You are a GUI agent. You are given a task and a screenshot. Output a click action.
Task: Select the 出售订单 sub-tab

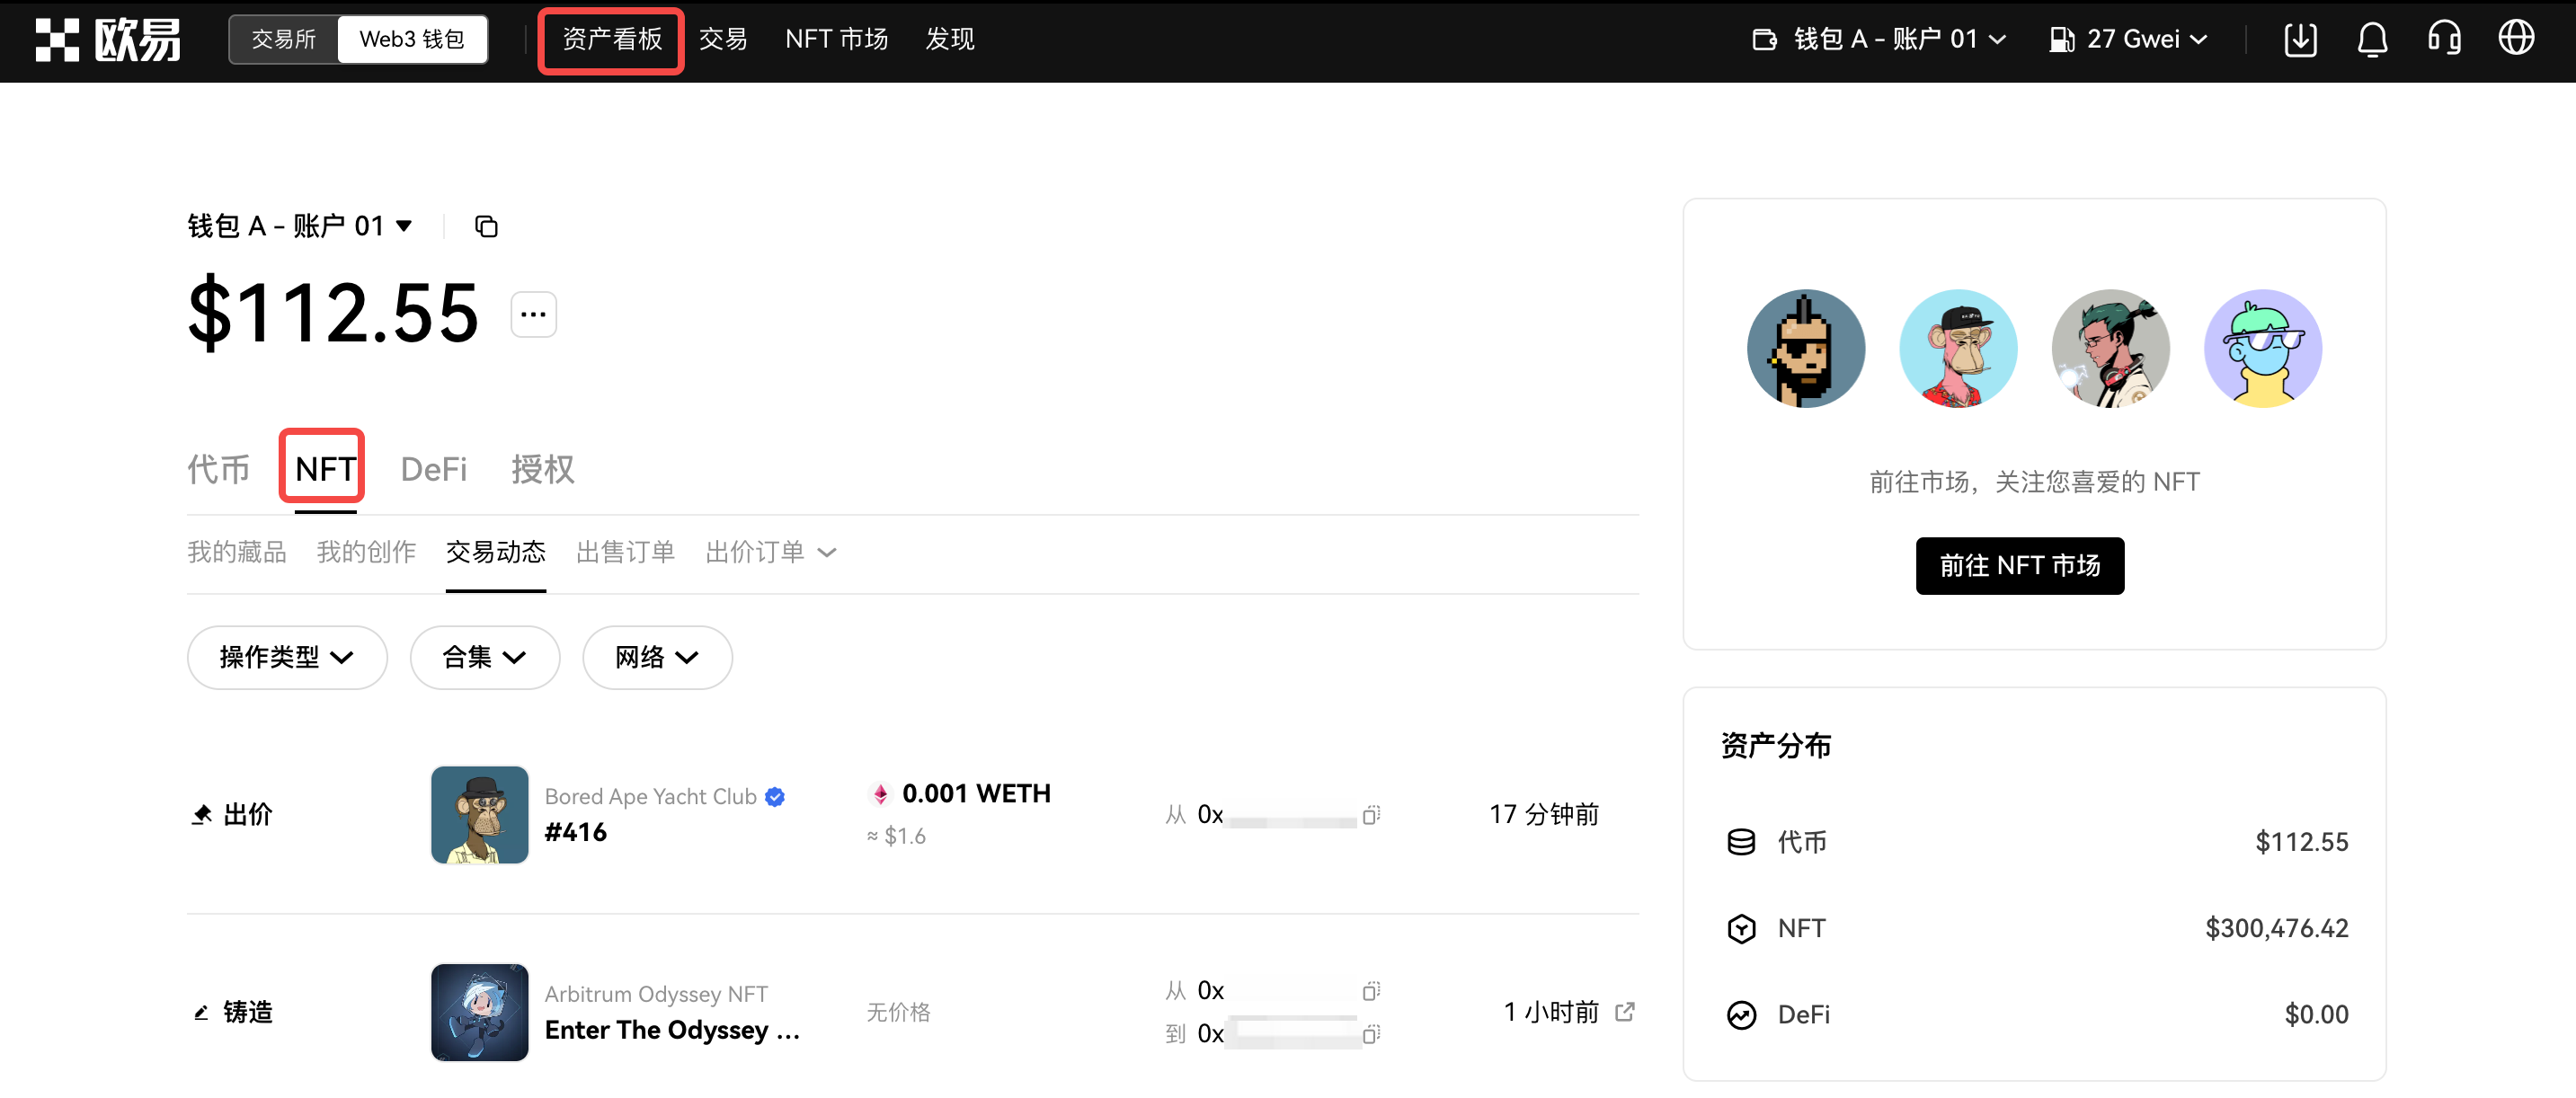(625, 552)
